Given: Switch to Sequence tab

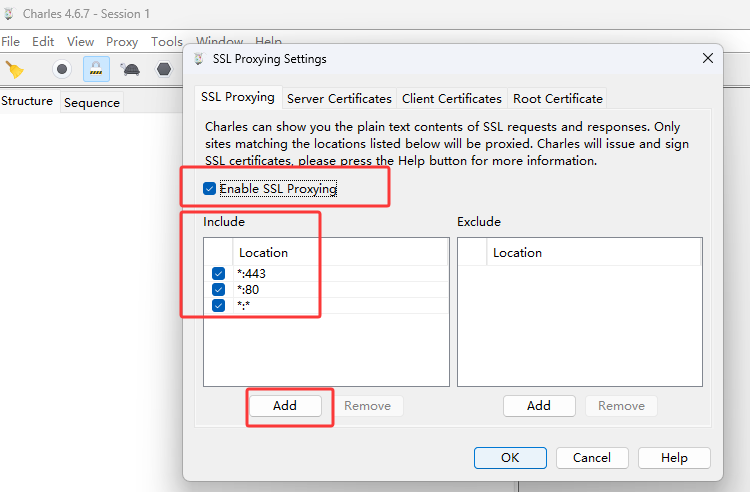Looking at the screenshot, I should [92, 102].
